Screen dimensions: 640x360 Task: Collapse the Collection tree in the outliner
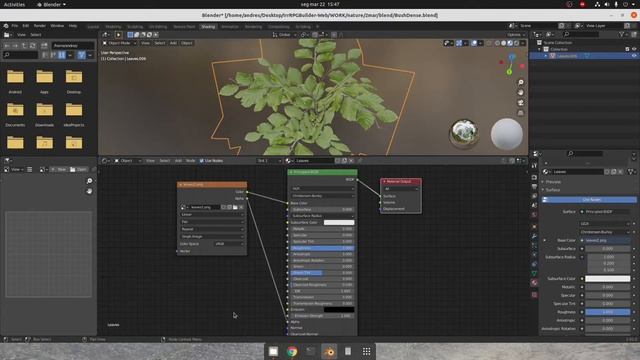539,49
